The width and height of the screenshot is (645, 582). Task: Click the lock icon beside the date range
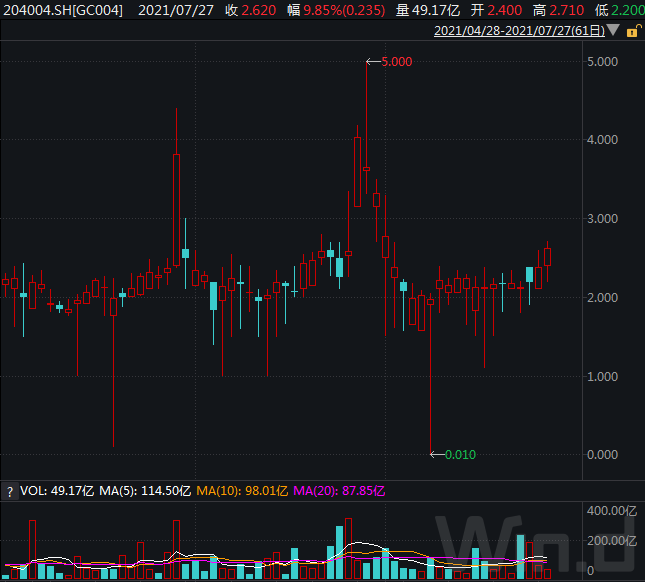pos(633,31)
